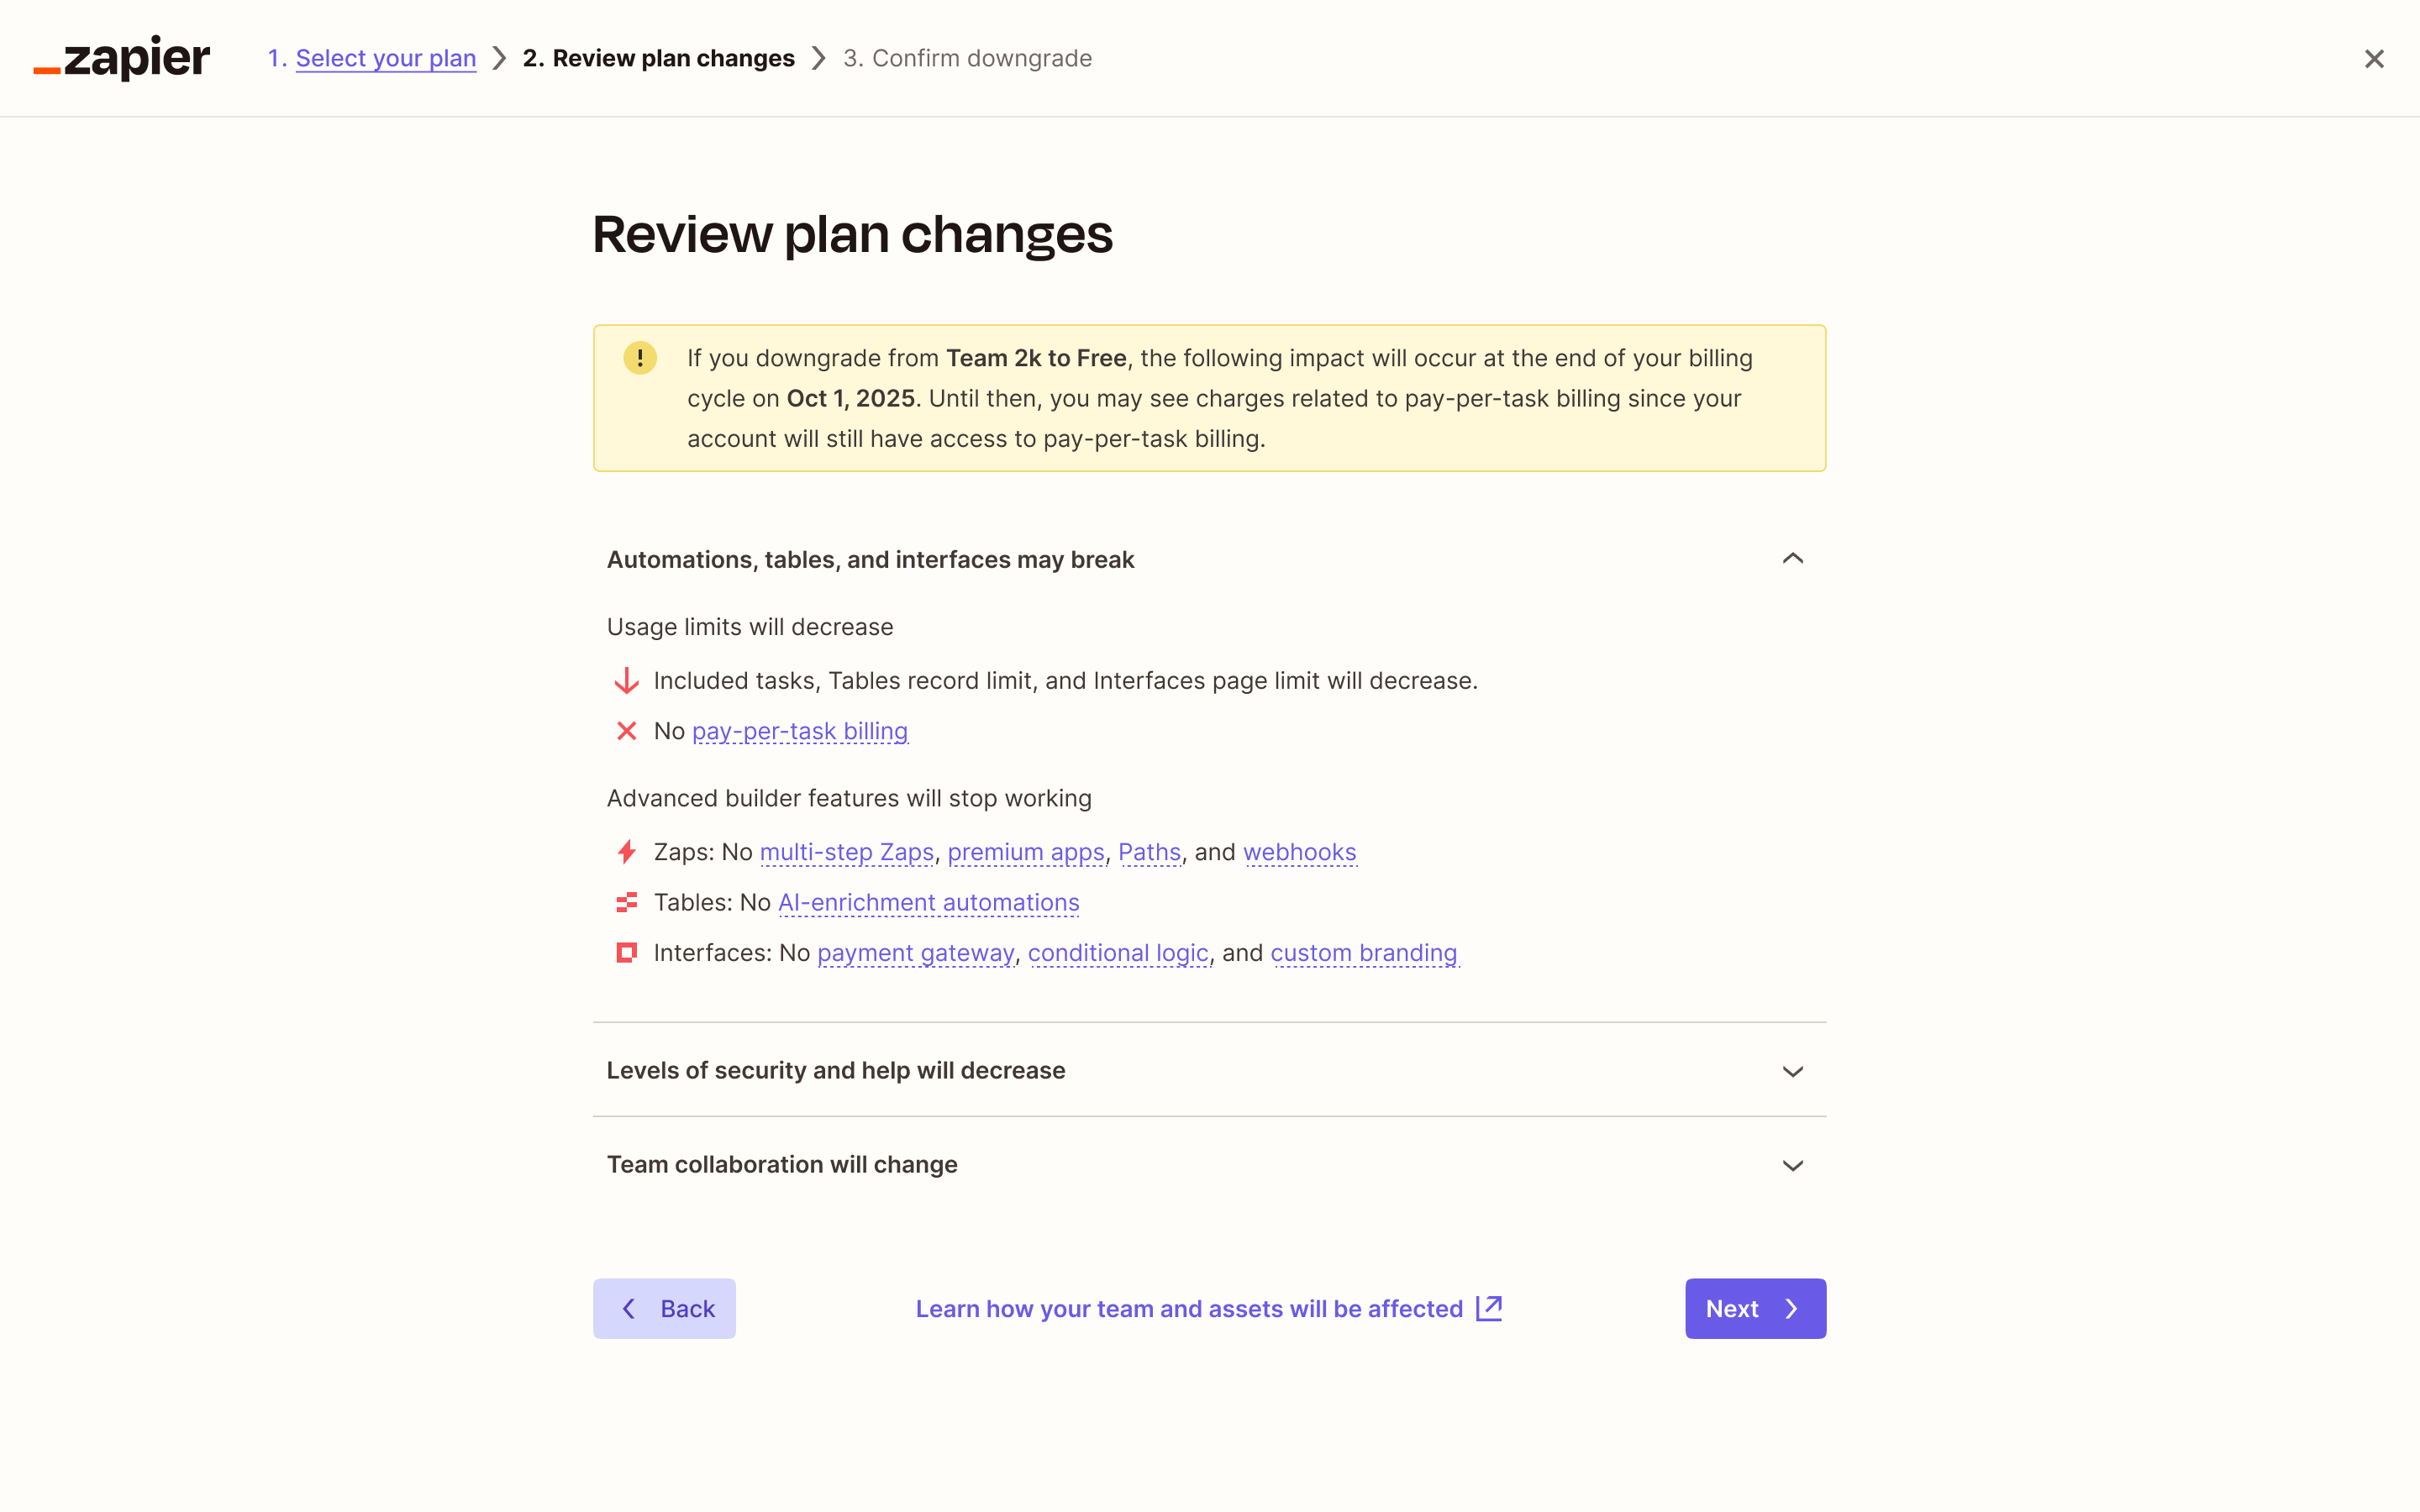
Task: Click the Interfaces icon beside payment gateway line
Action: [x=626, y=952]
